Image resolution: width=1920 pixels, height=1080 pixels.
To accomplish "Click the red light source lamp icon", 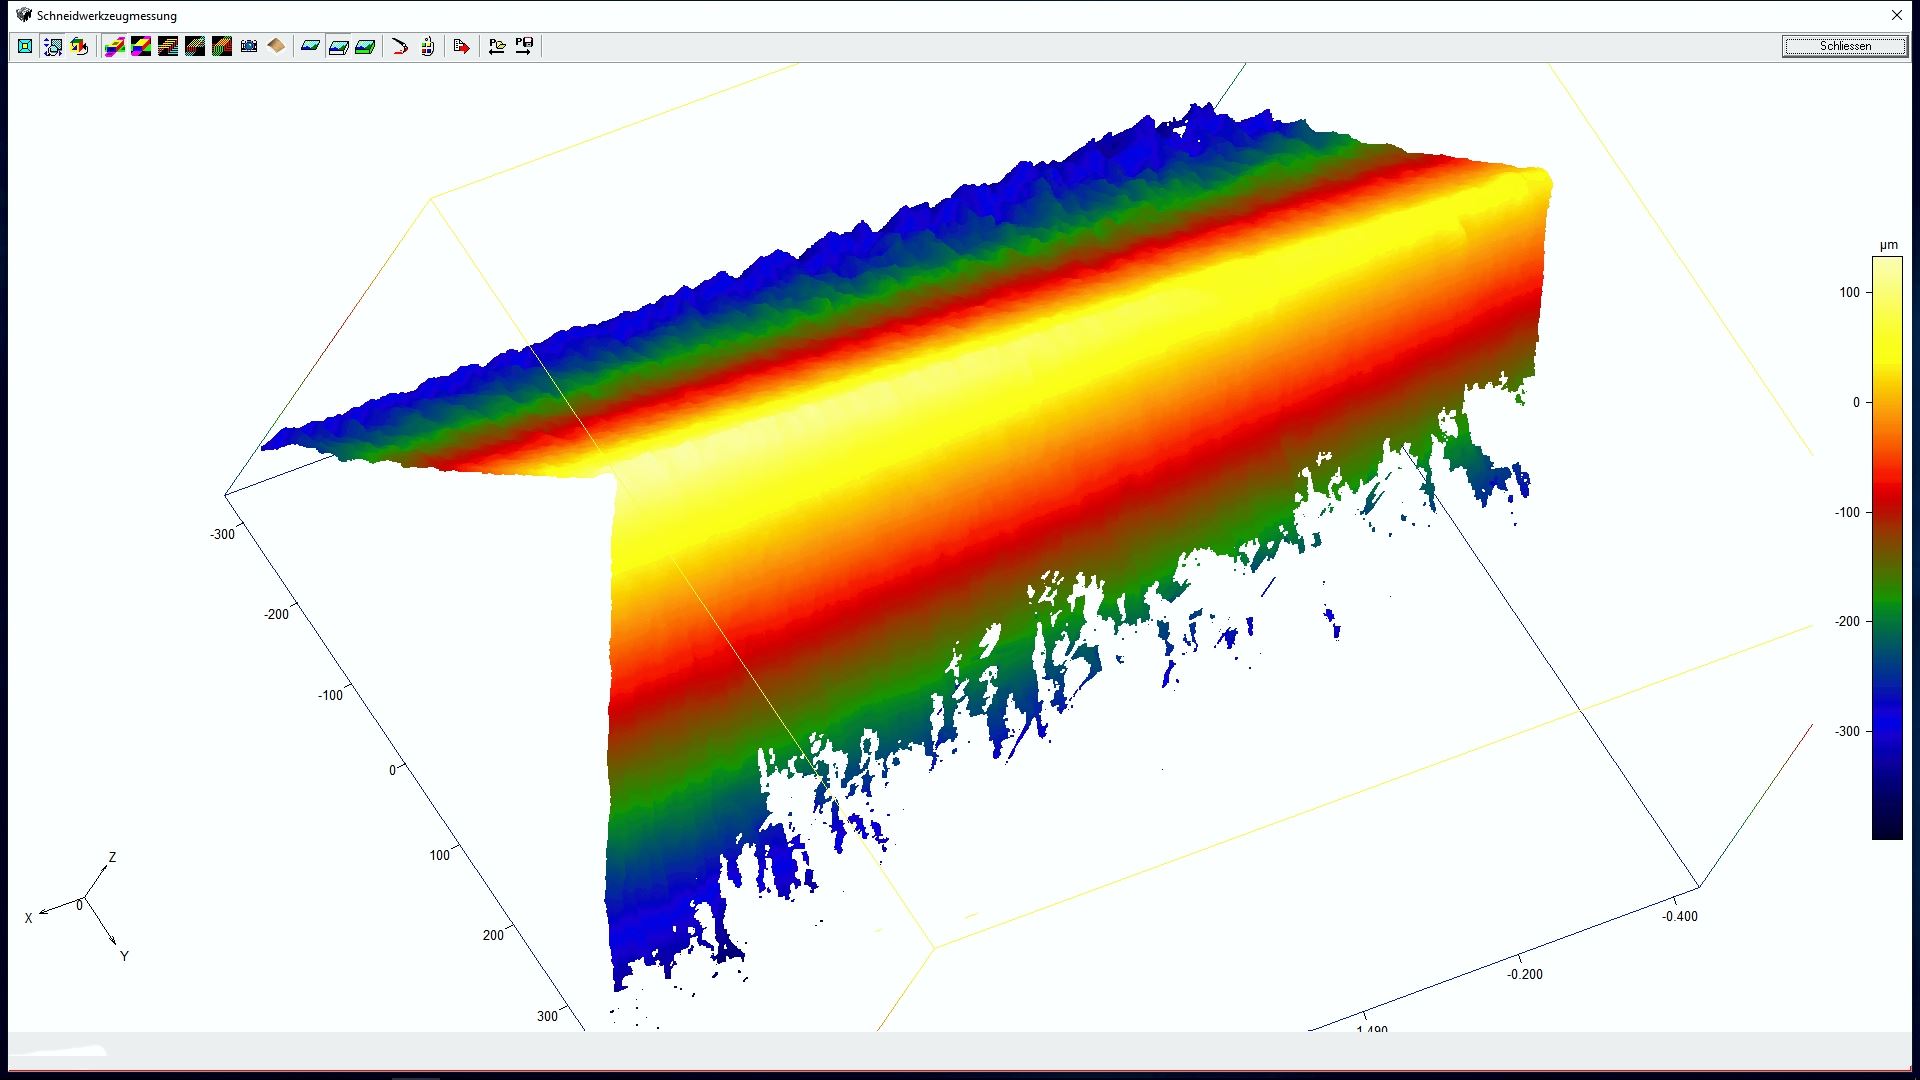I will pyautogui.click(x=400, y=46).
